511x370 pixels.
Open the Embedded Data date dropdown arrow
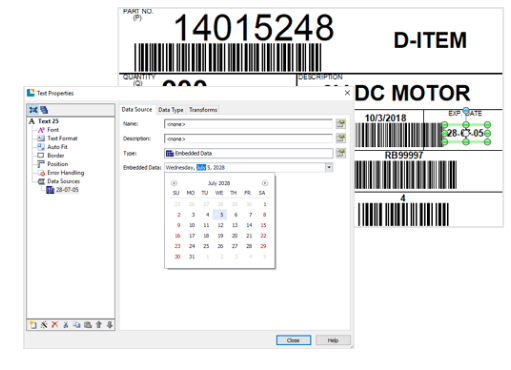tap(329, 167)
